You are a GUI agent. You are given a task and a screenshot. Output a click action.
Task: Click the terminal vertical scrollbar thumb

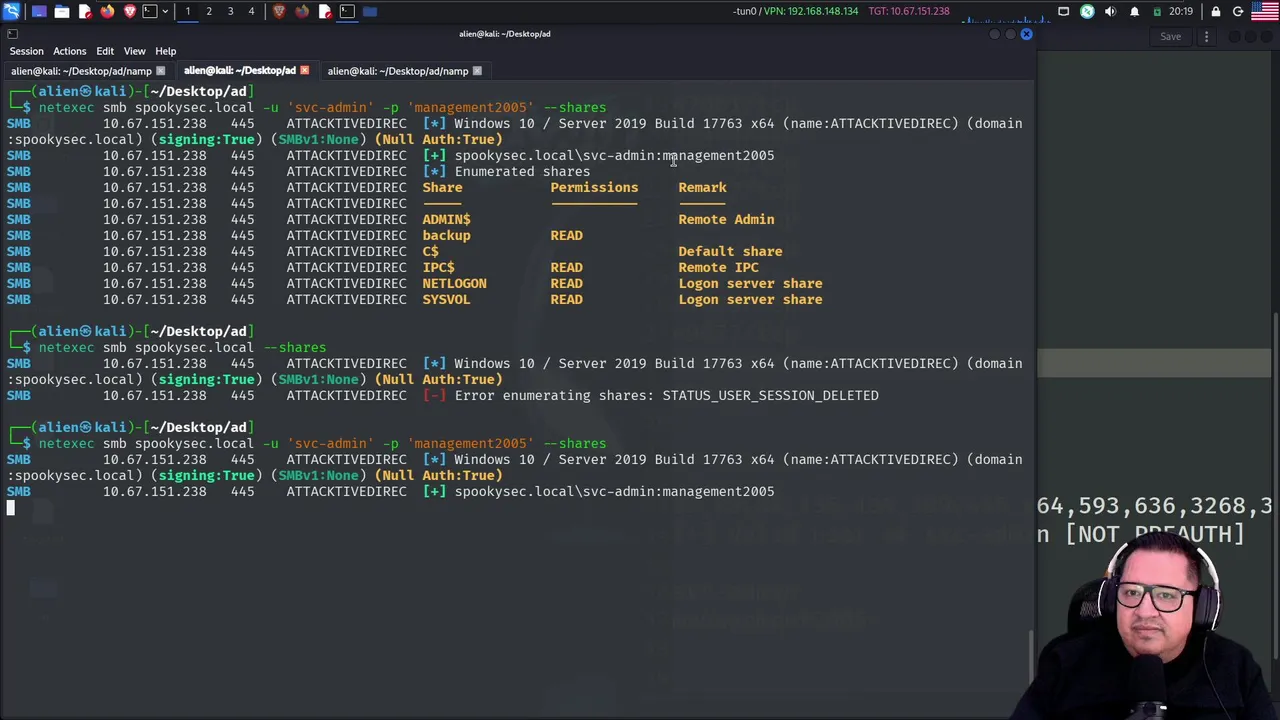tap(1031, 656)
